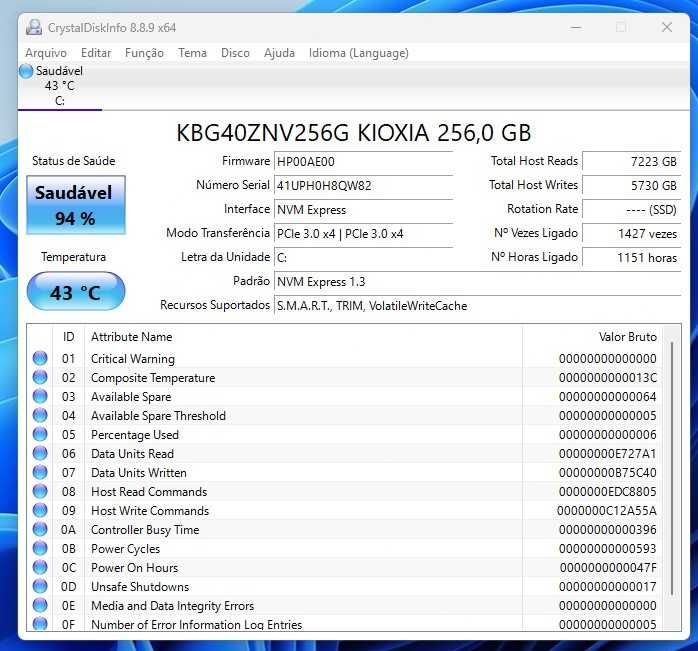Click the Data Units Read status orb

40,454
